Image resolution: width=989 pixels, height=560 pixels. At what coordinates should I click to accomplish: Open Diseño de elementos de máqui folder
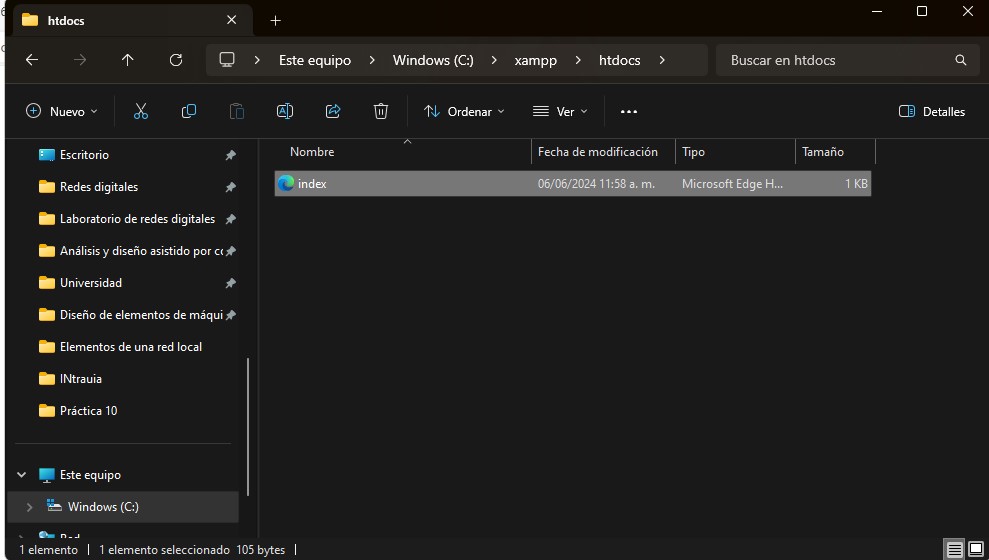pyautogui.click(x=141, y=315)
